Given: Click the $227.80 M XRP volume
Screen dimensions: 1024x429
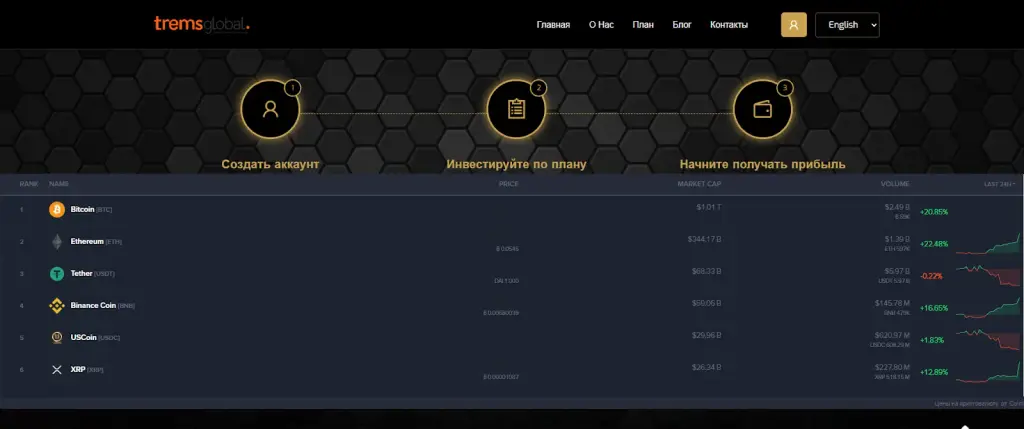Looking at the screenshot, I should (x=892, y=367).
